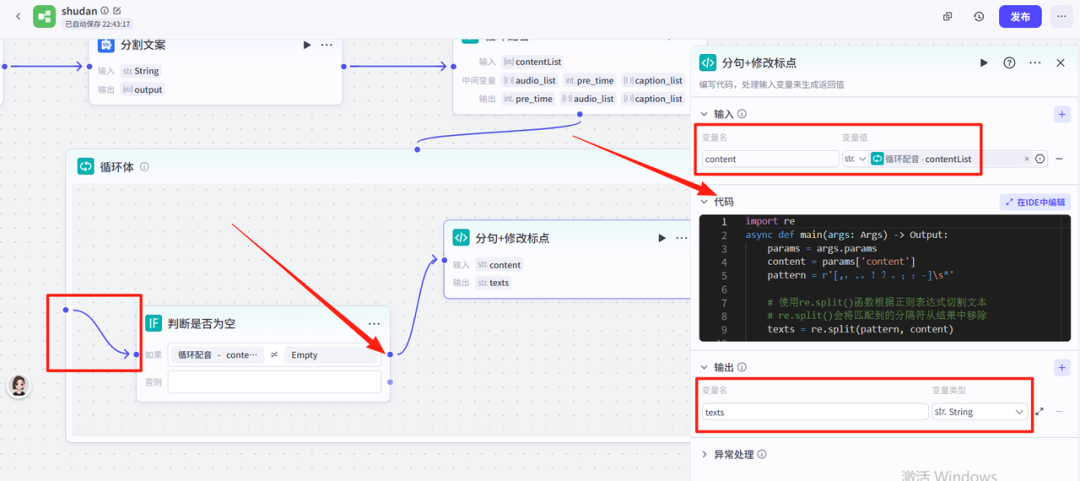Click the info icon beside shudan title
Screen dimensions: 1080x481
(x=105, y=10)
